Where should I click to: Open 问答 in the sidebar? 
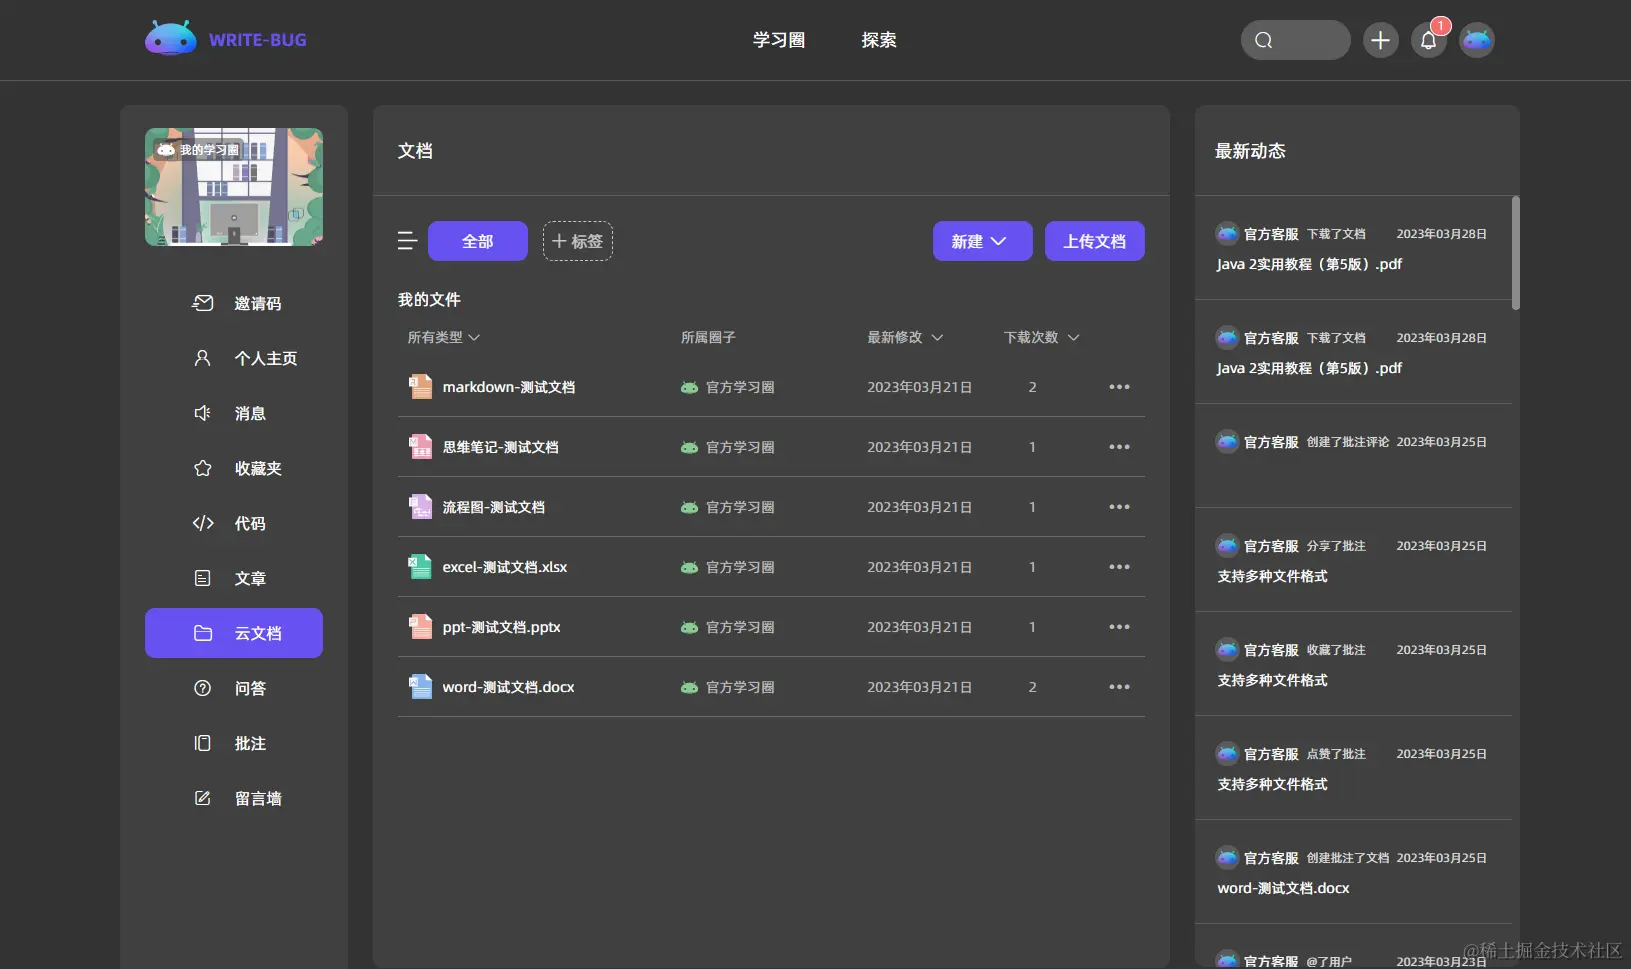tap(234, 688)
